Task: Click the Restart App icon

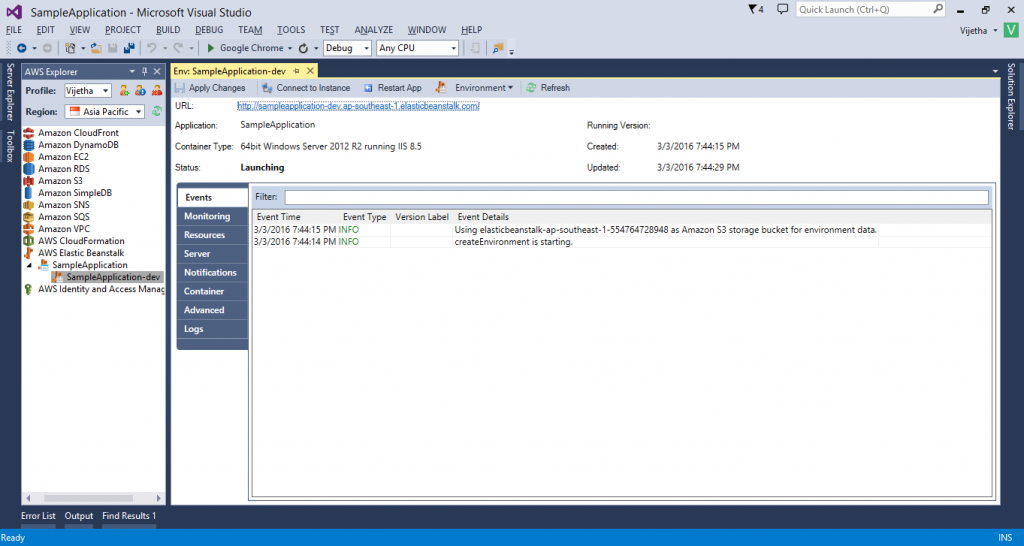Action: coord(368,88)
